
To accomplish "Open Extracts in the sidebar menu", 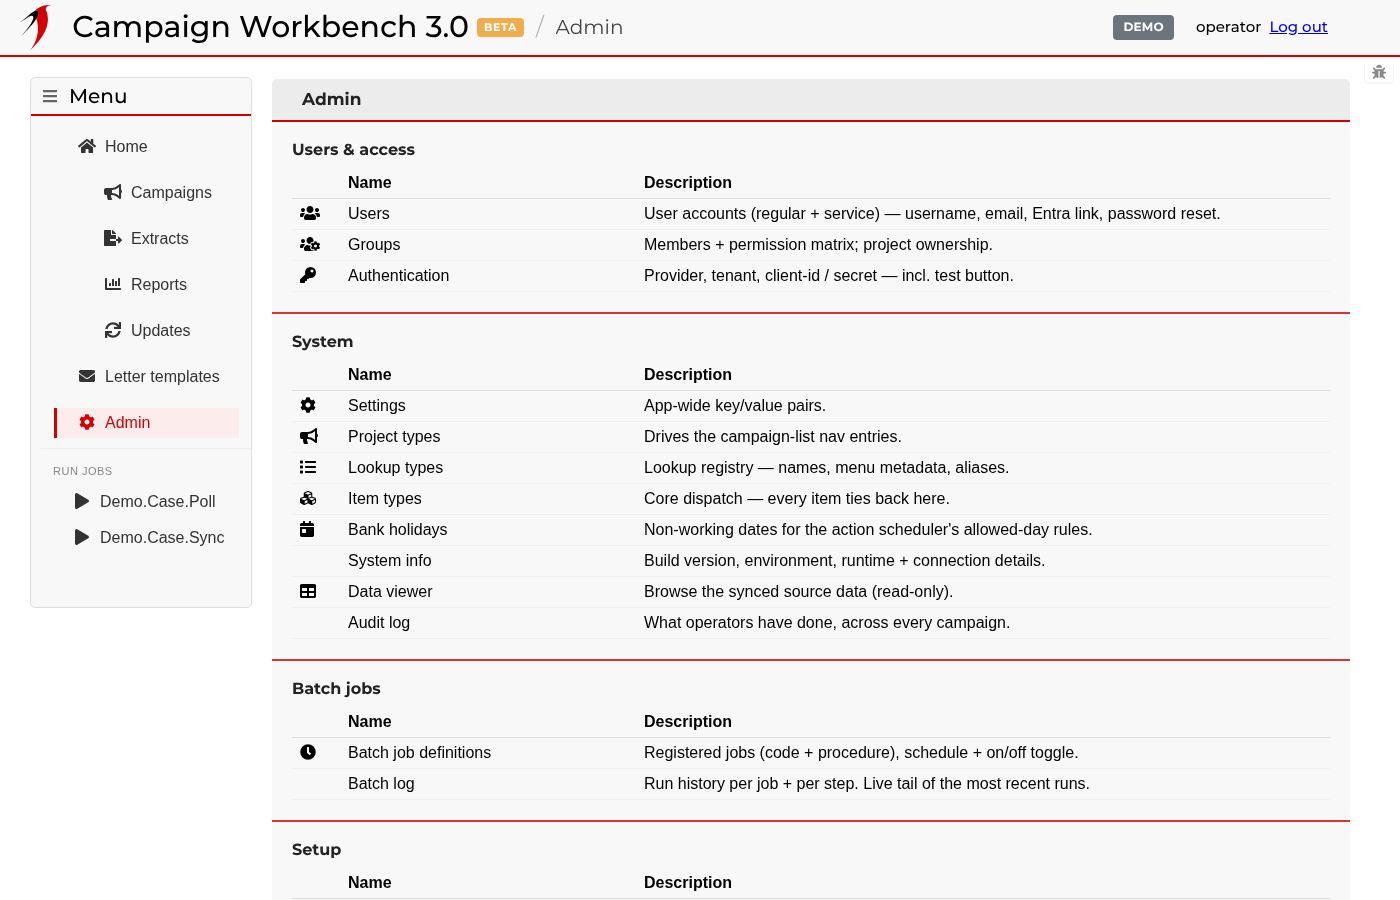I will point(158,238).
